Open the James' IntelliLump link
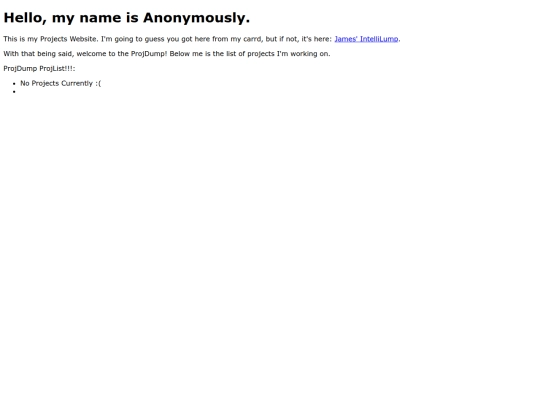This screenshot has width=540, height=405. 366,39
